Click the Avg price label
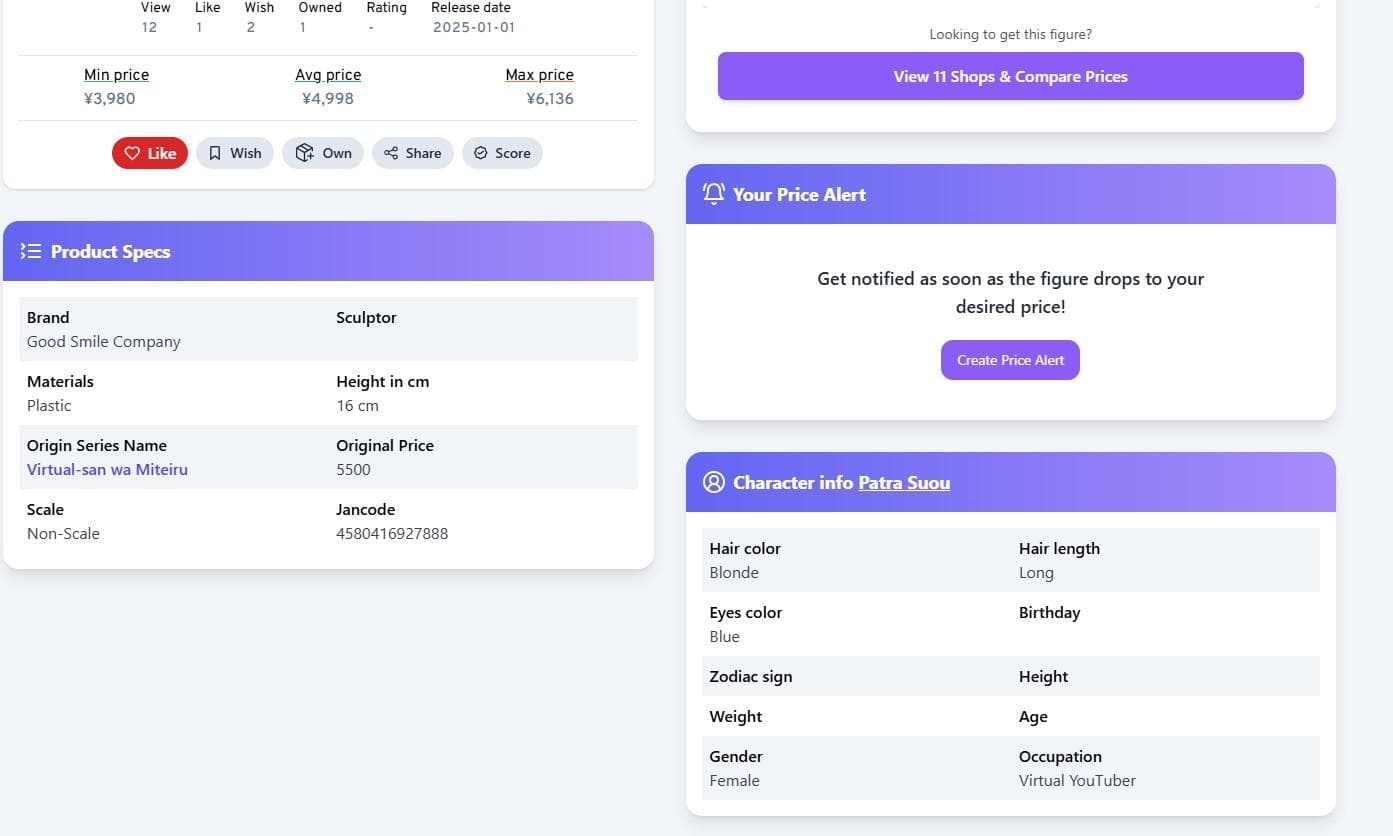Screen dimensions: 1393x836 click(x=328, y=74)
